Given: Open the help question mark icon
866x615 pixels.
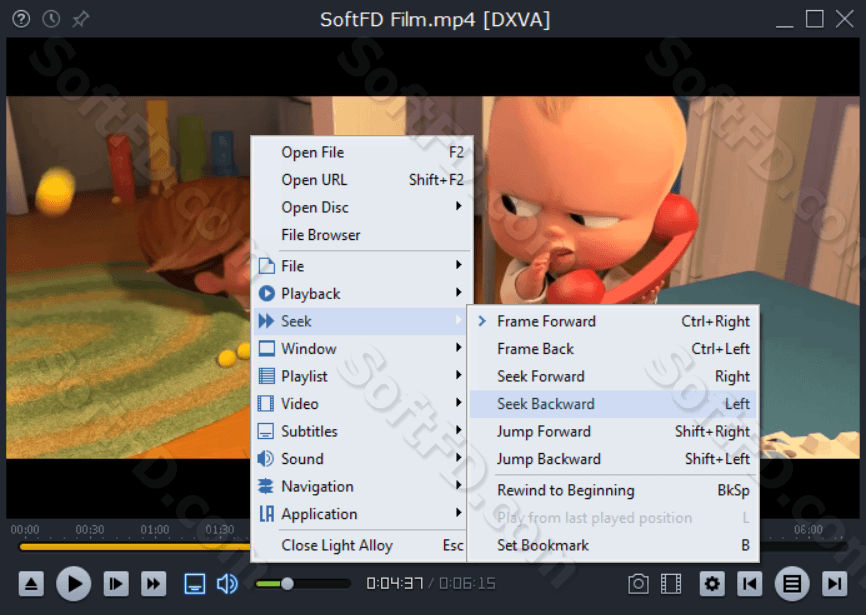Looking at the screenshot, I should pyautogui.click(x=21, y=19).
